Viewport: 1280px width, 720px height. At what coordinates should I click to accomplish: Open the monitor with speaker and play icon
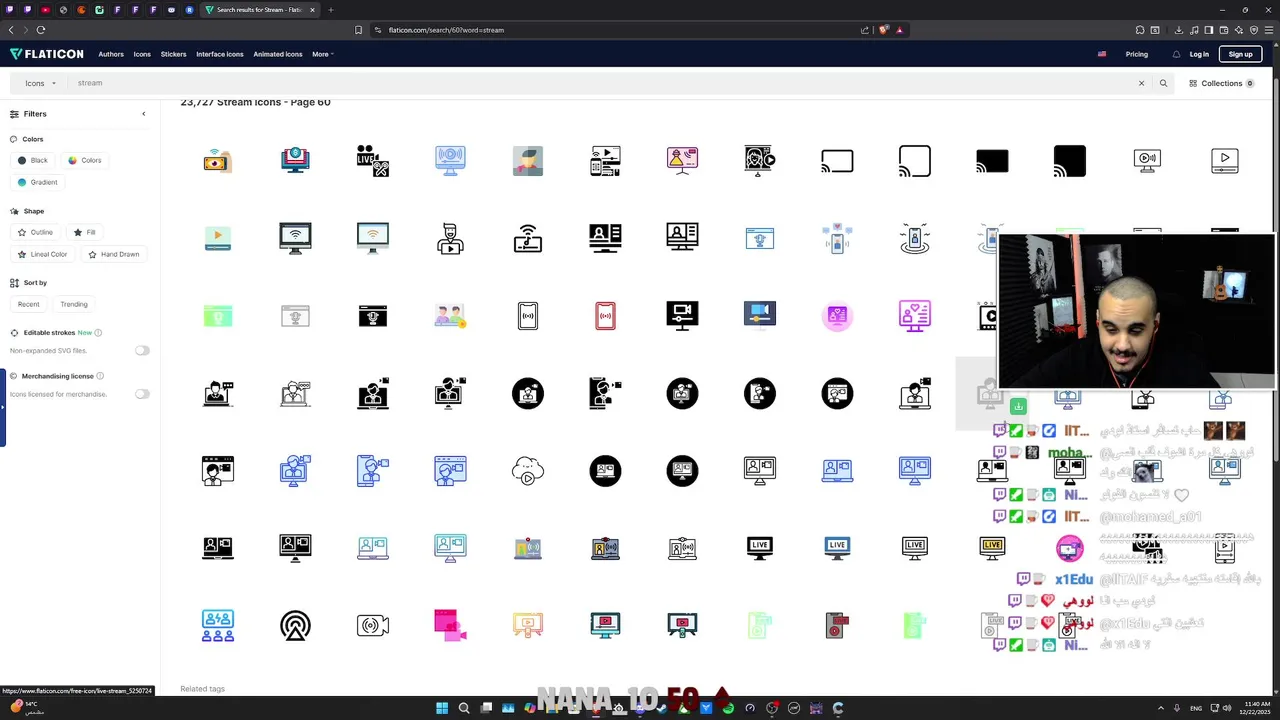coord(1147,161)
